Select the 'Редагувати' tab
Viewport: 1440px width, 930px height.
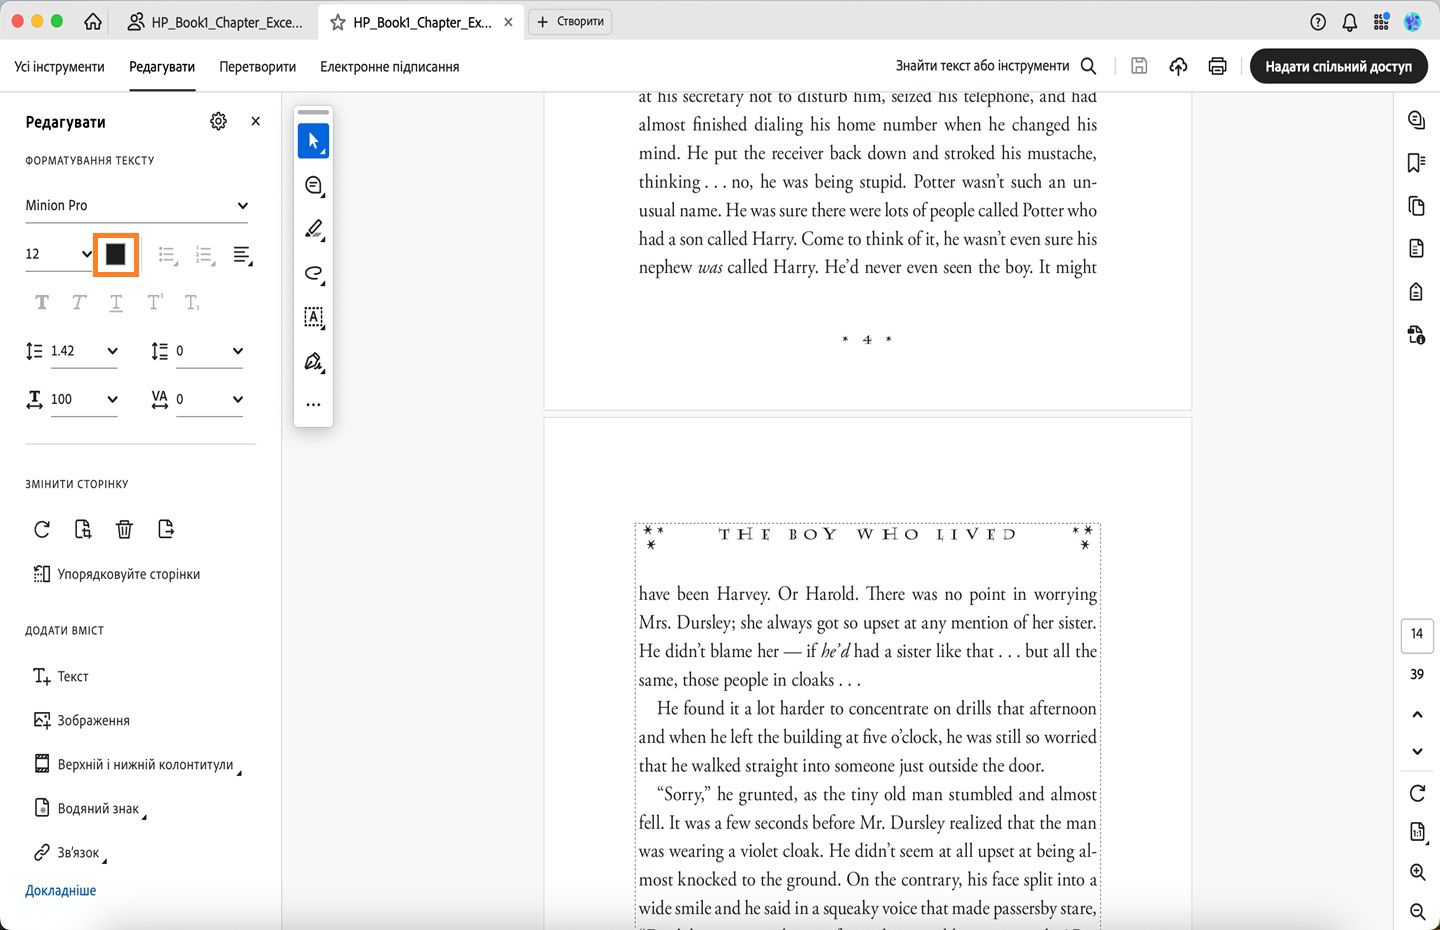tap(162, 67)
